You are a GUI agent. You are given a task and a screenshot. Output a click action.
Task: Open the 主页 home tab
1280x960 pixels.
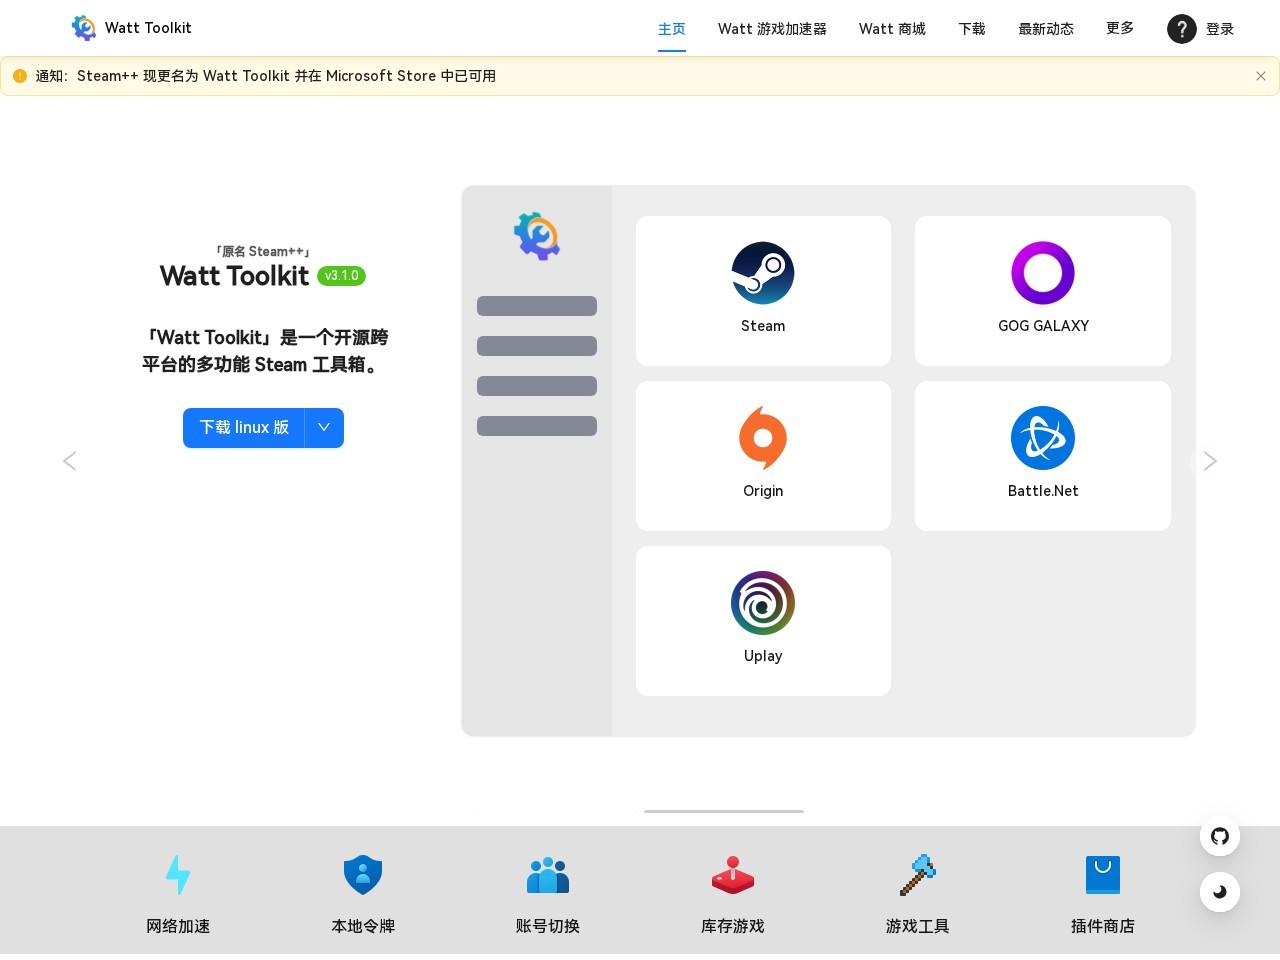click(x=672, y=29)
